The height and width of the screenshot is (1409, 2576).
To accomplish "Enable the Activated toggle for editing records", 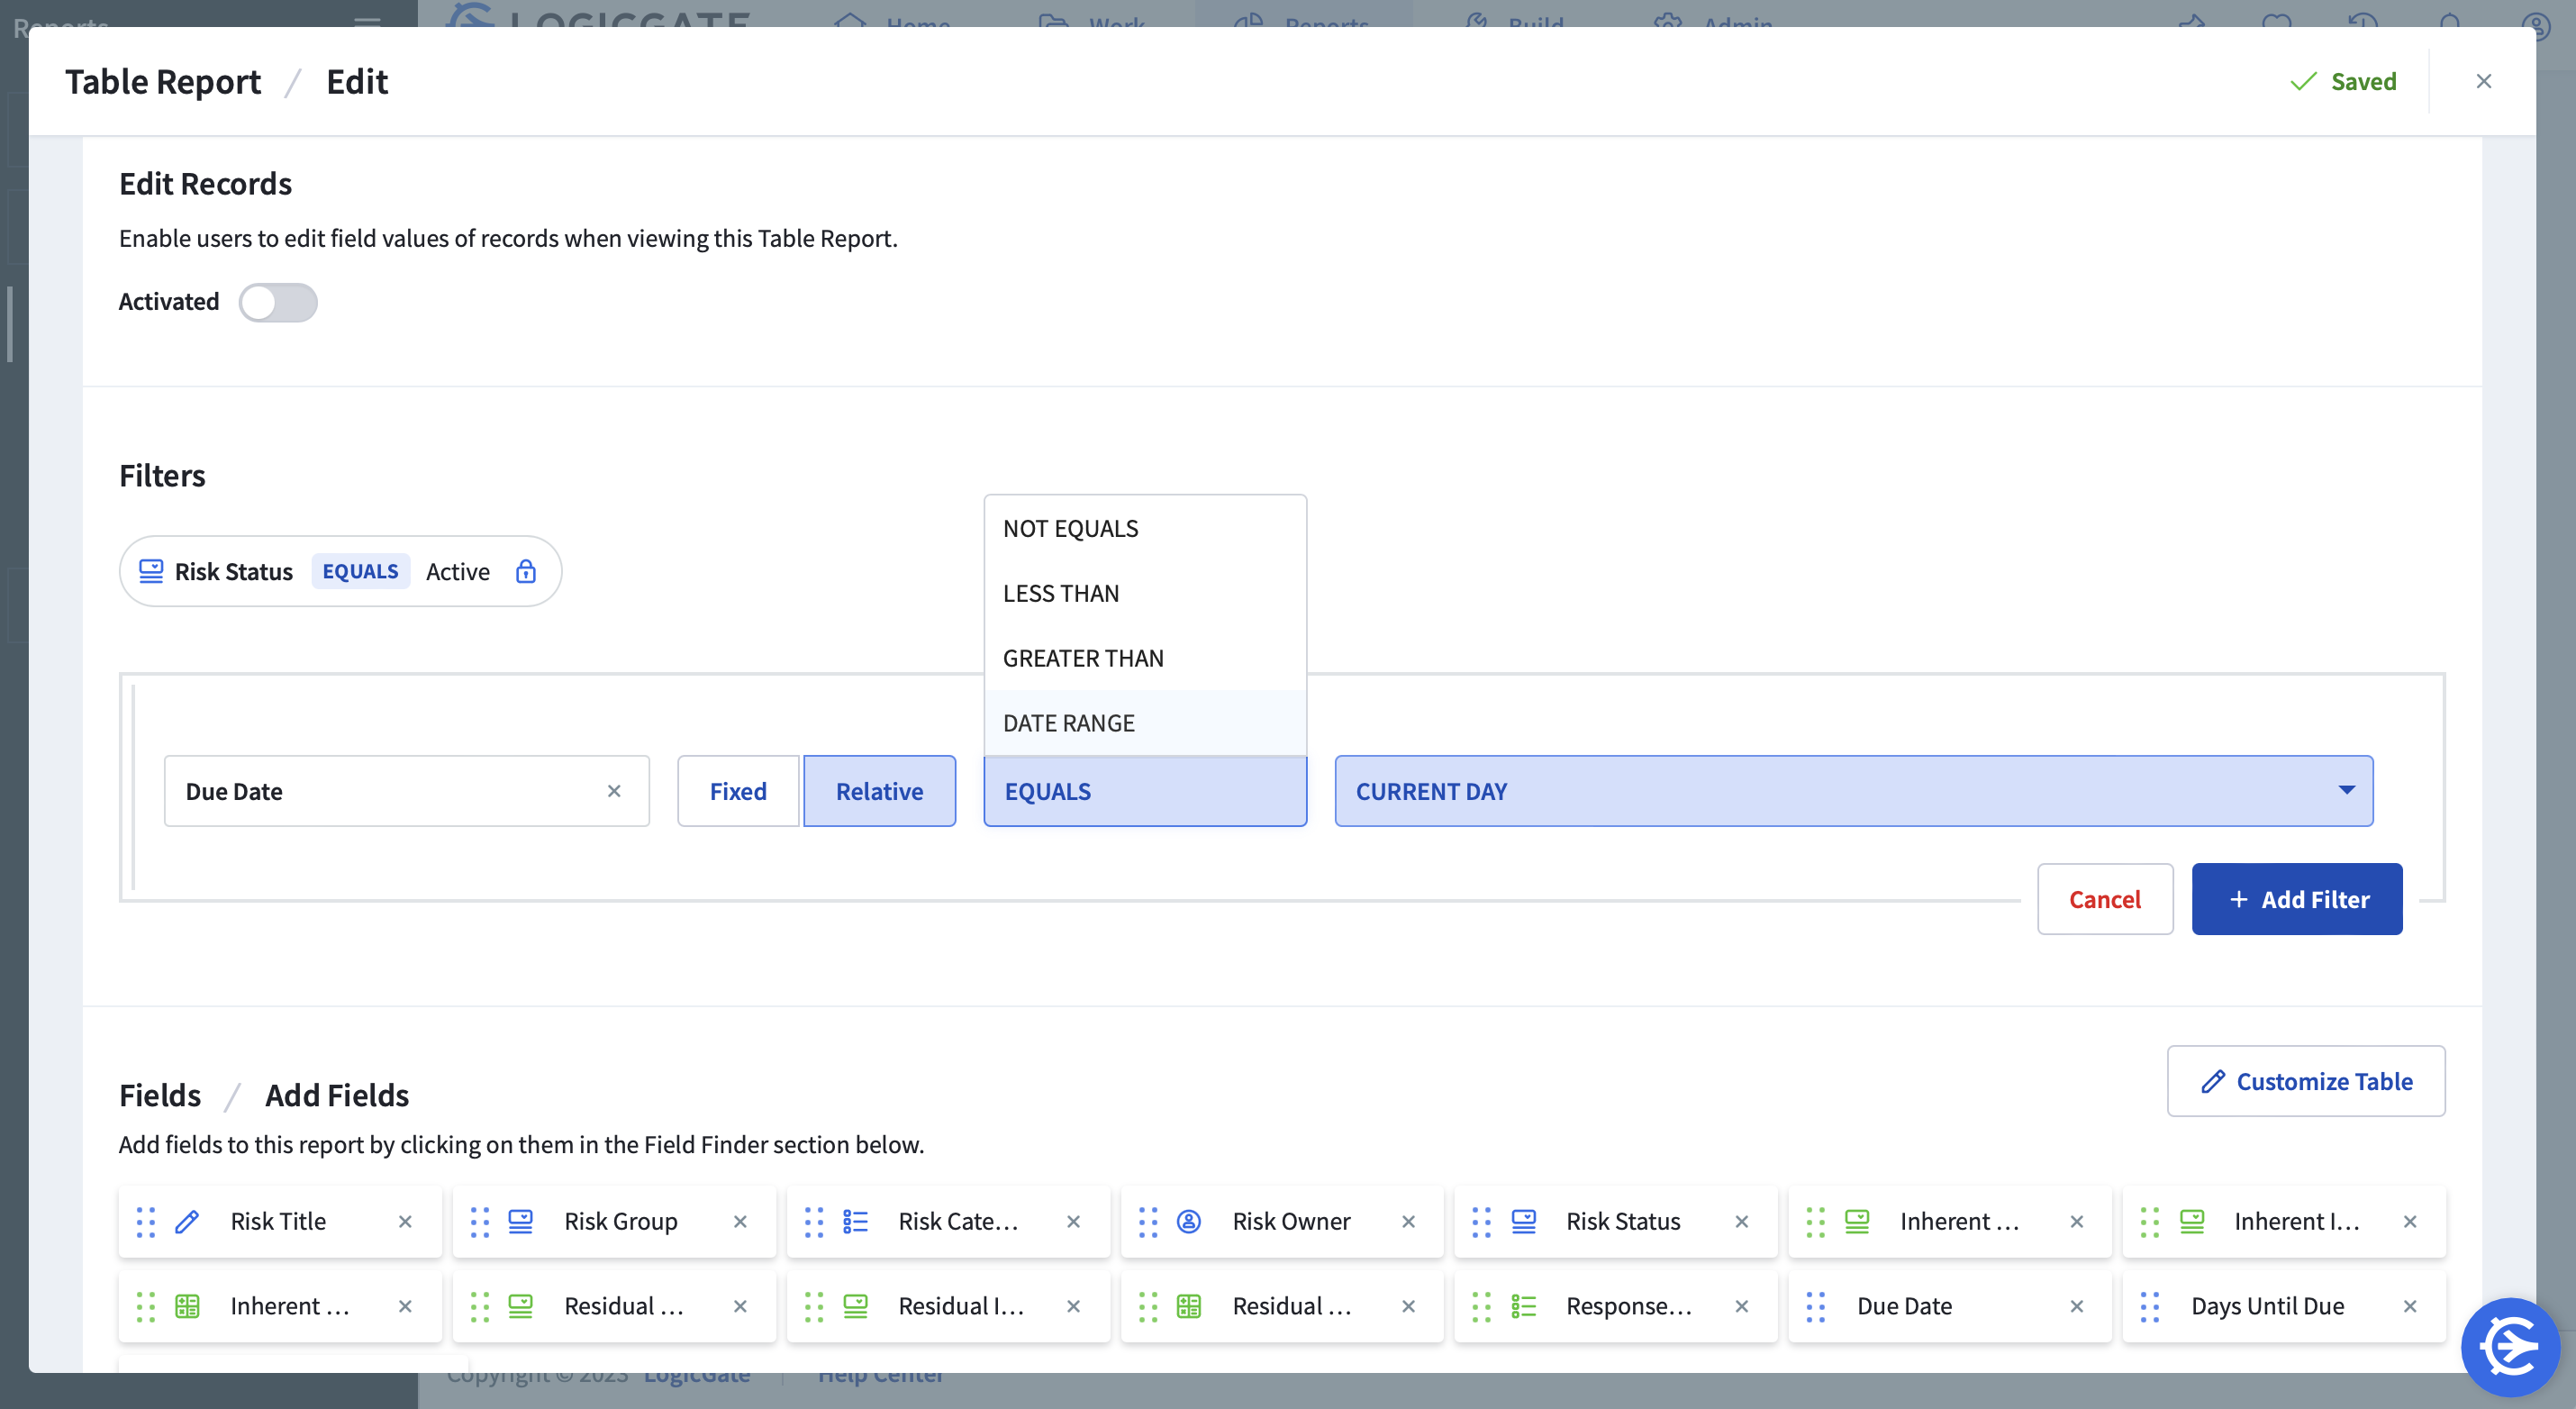I will click(279, 302).
